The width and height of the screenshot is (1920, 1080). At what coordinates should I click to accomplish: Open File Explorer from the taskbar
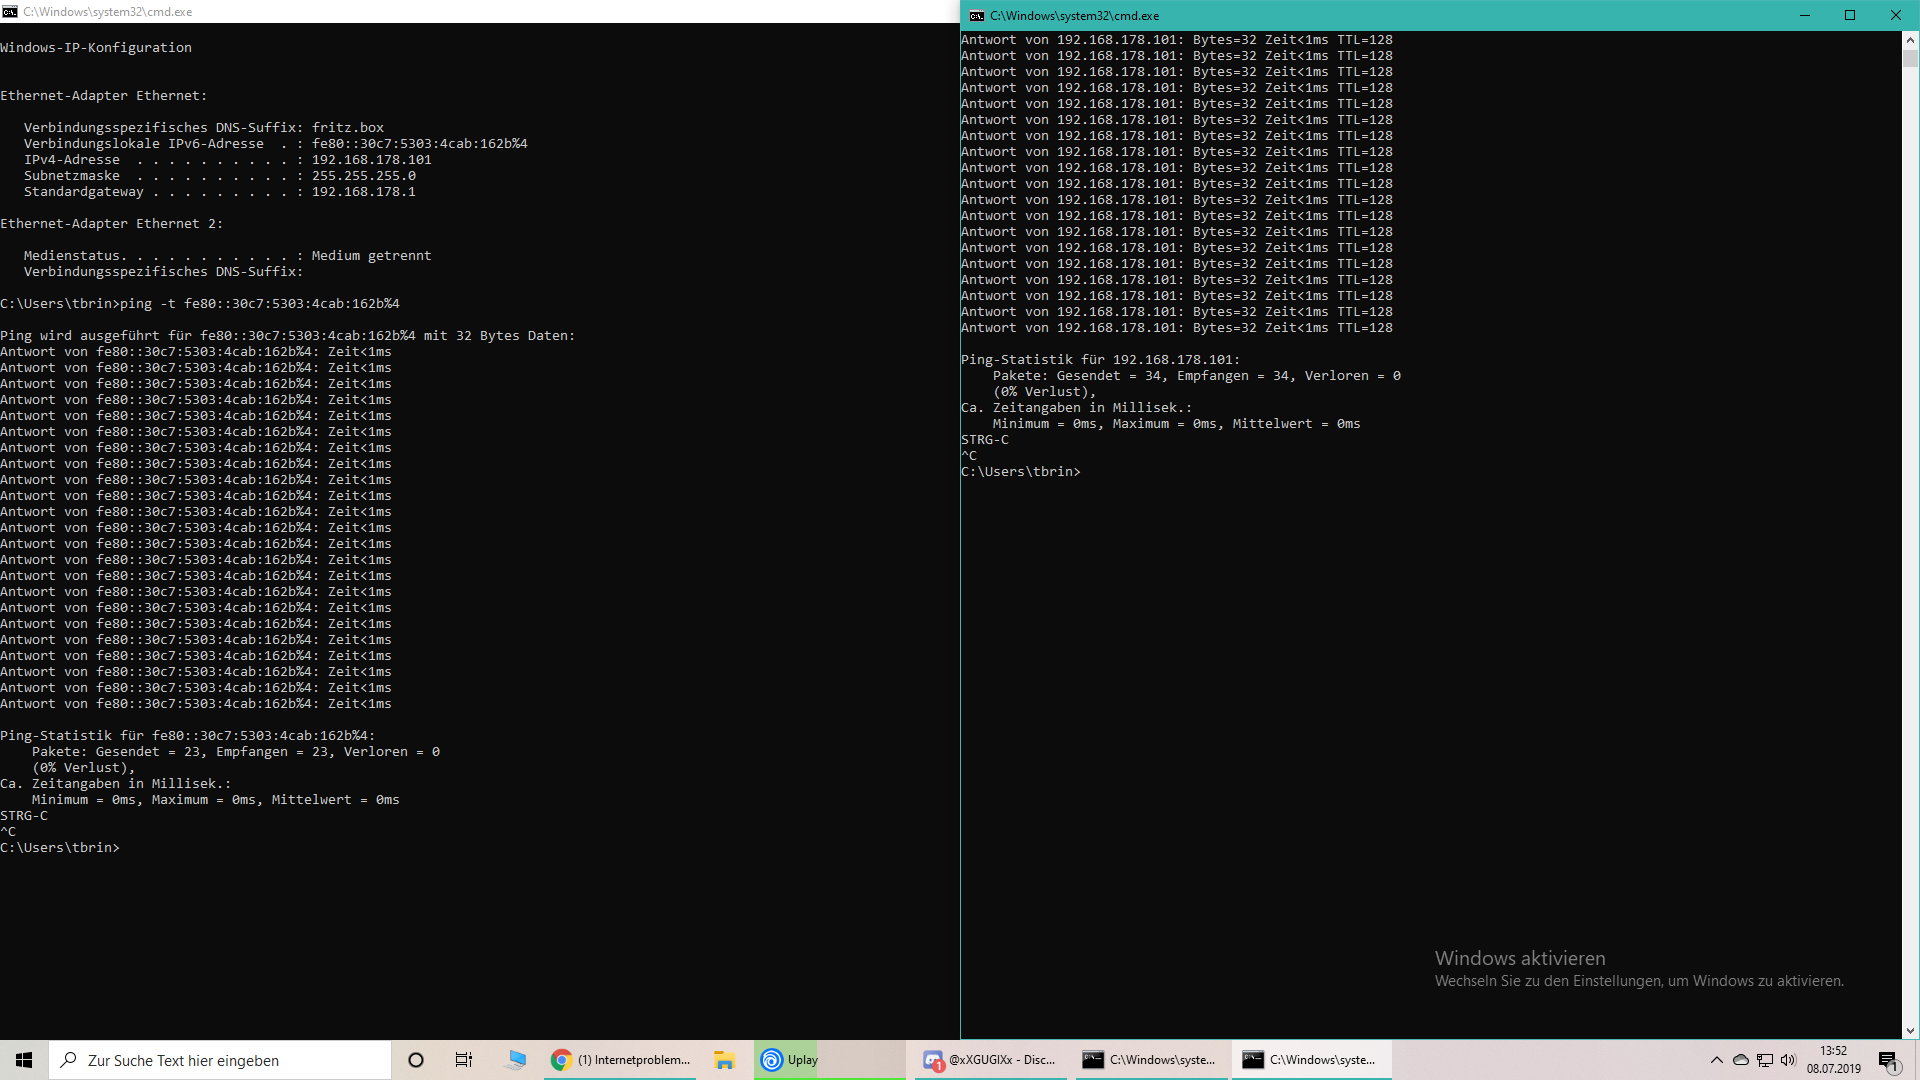point(724,1059)
